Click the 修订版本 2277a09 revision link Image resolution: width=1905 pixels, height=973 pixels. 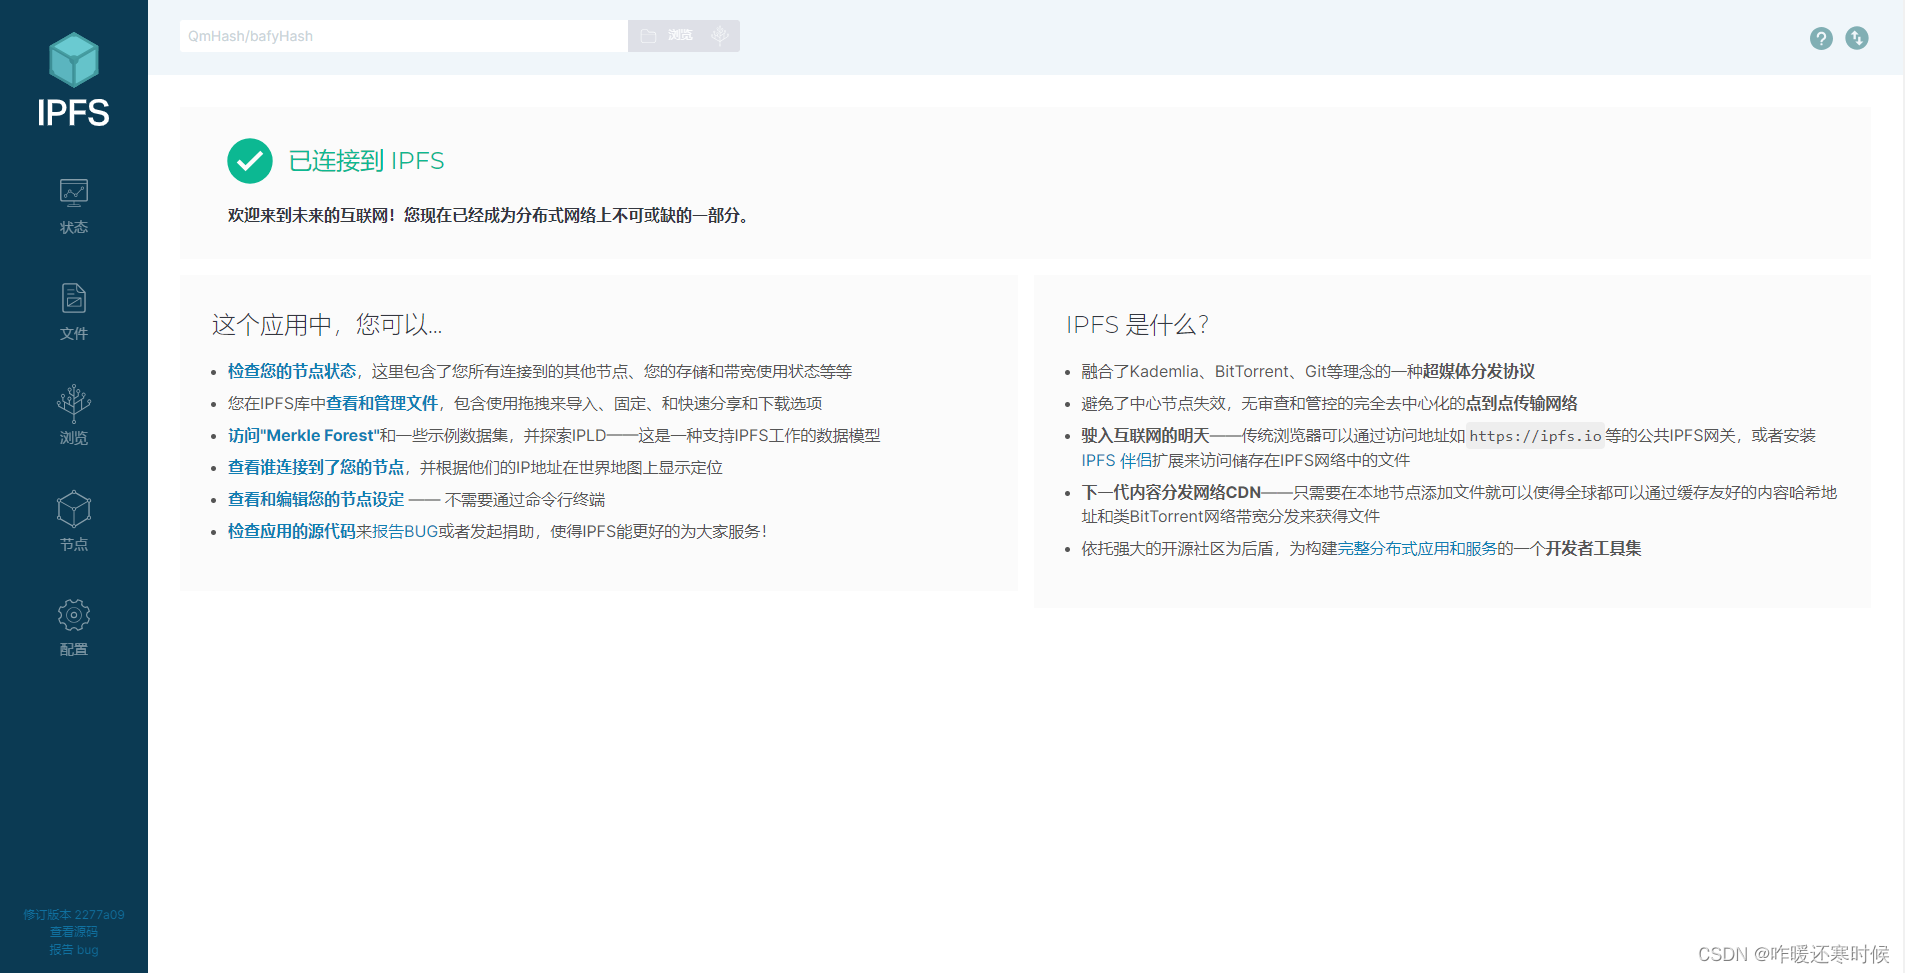(x=74, y=914)
